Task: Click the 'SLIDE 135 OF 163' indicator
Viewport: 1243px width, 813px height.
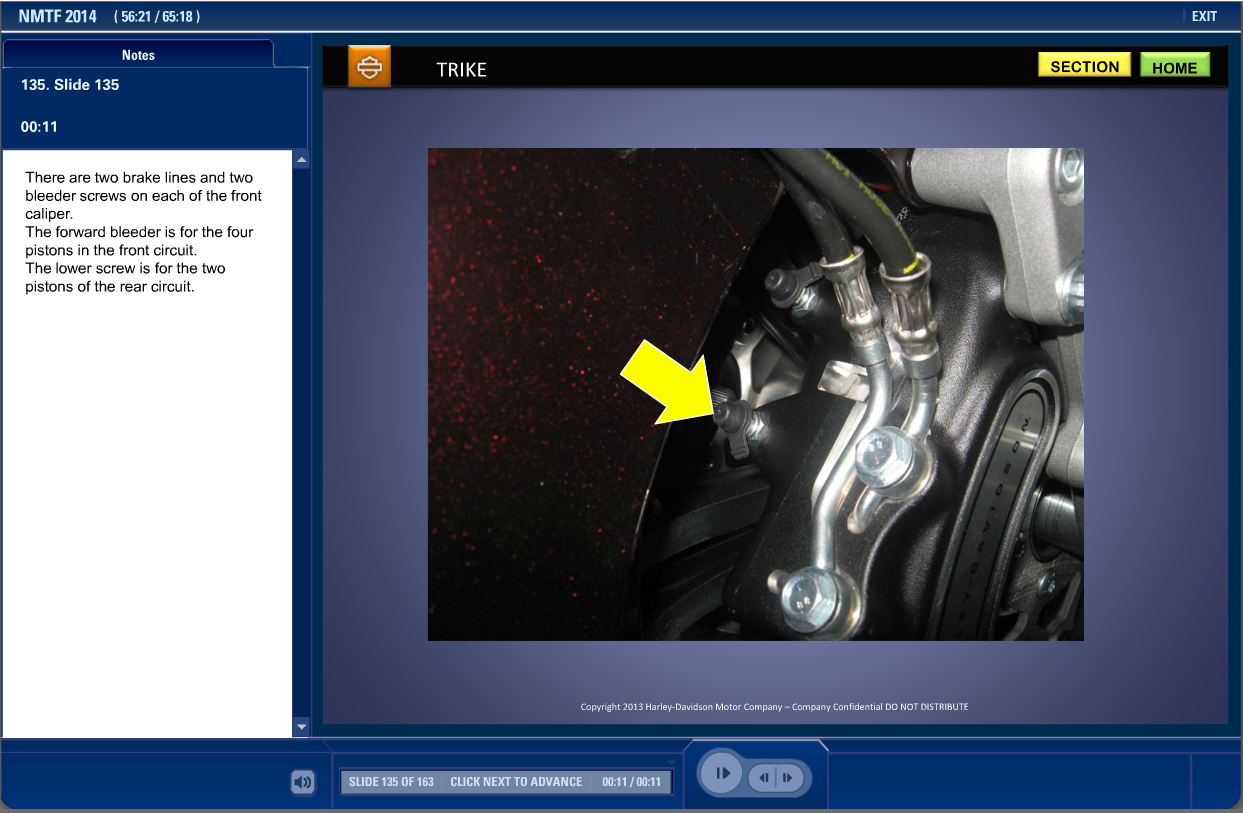Action: tap(391, 782)
